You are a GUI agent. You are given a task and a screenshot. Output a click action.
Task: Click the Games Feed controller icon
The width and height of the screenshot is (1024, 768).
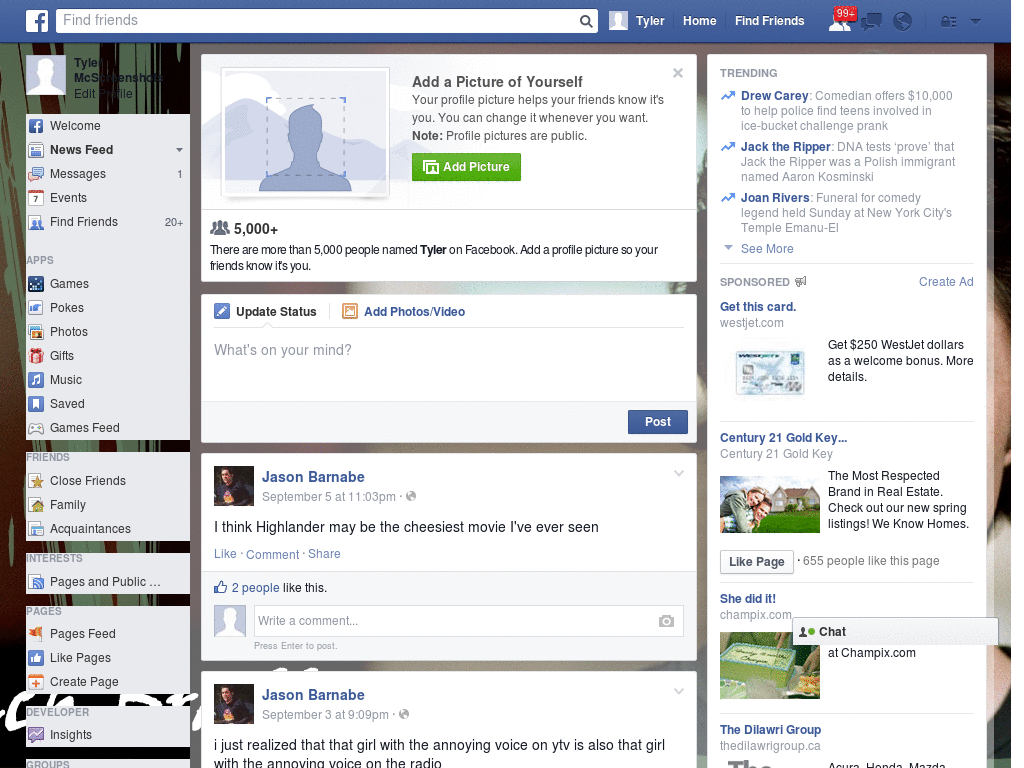coord(36,428)
